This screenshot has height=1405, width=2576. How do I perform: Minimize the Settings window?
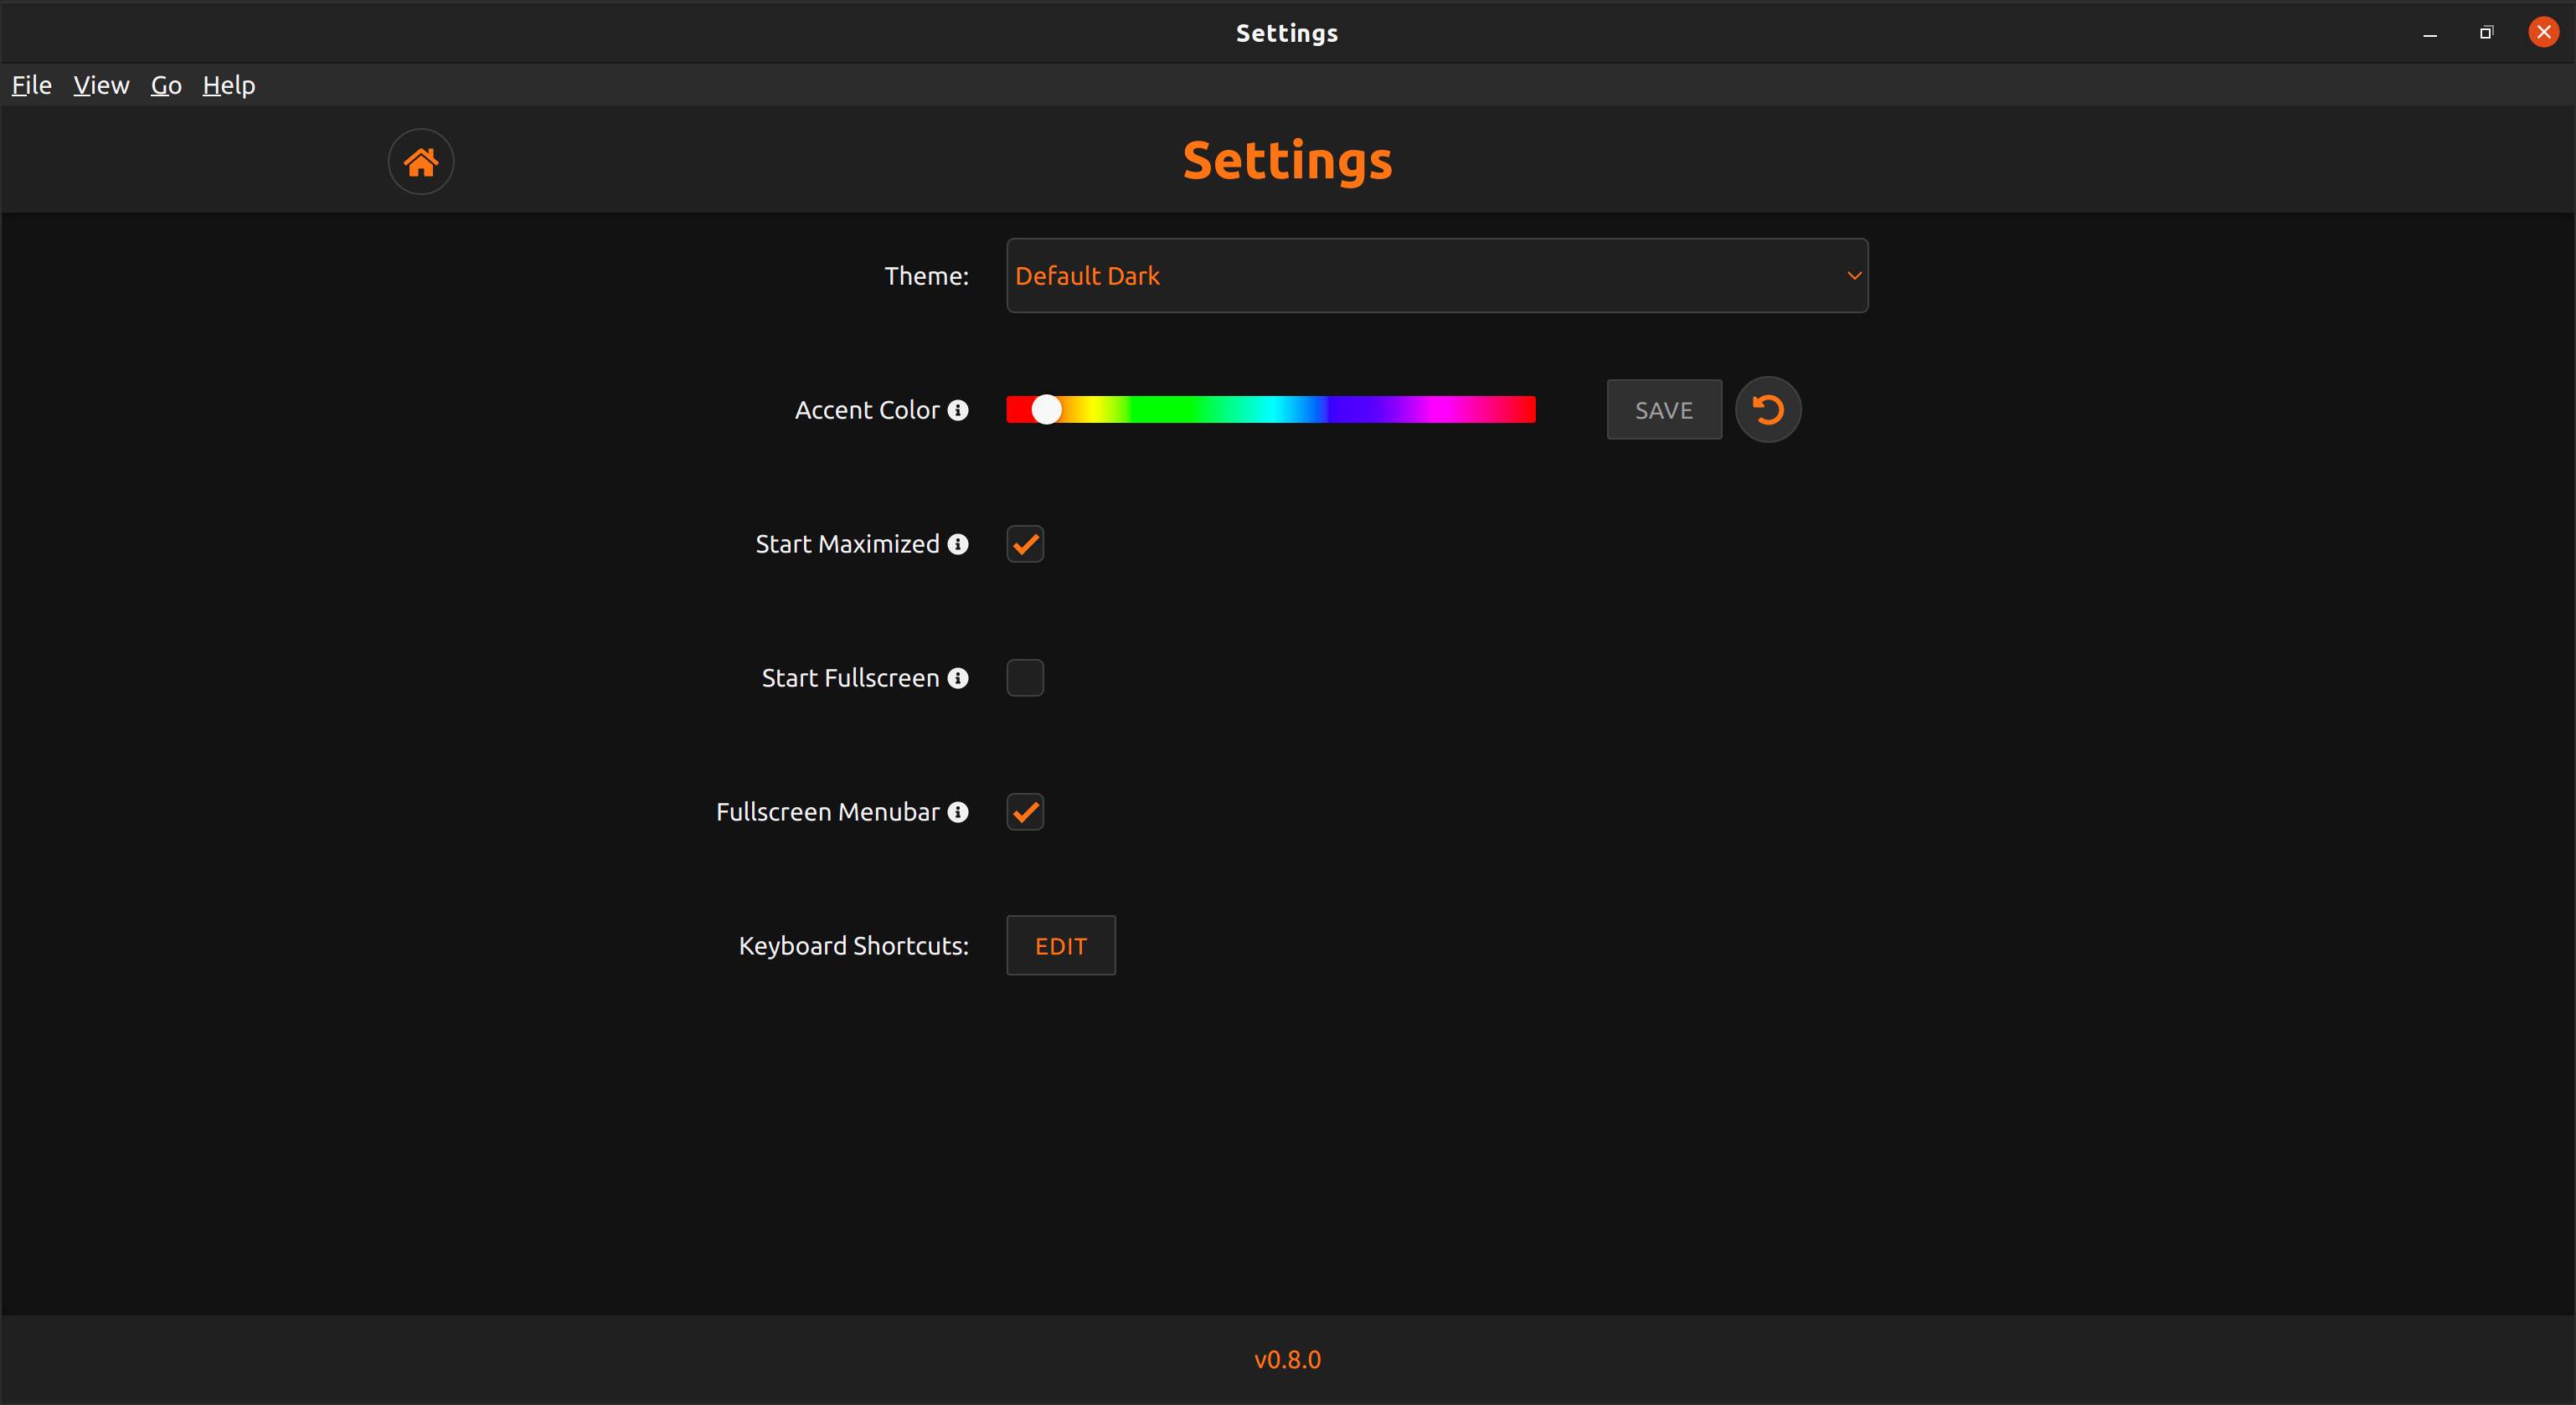tap(2430, 33)
